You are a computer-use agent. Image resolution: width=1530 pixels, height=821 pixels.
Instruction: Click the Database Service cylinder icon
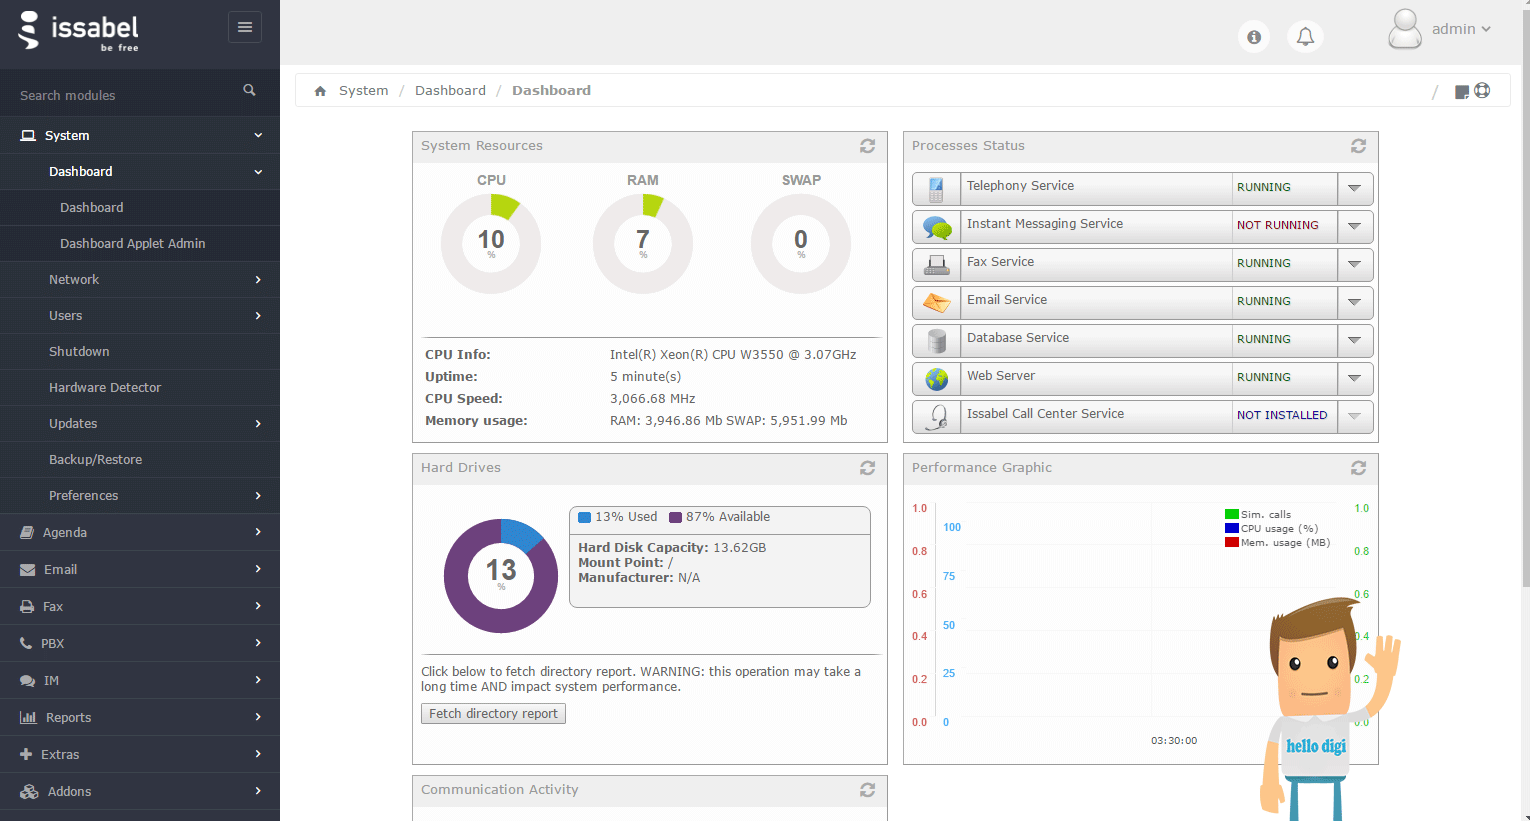tap(937, 341)
